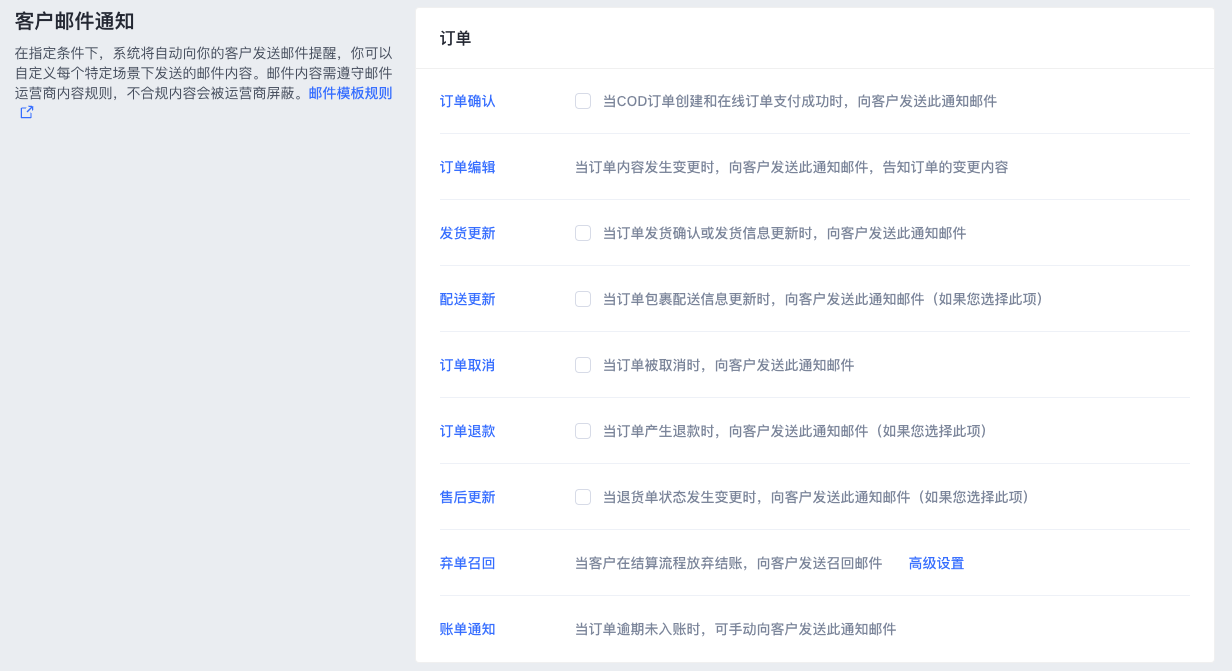
Task: Open the 订单确认 template link
Action: (x=468, y=101)
